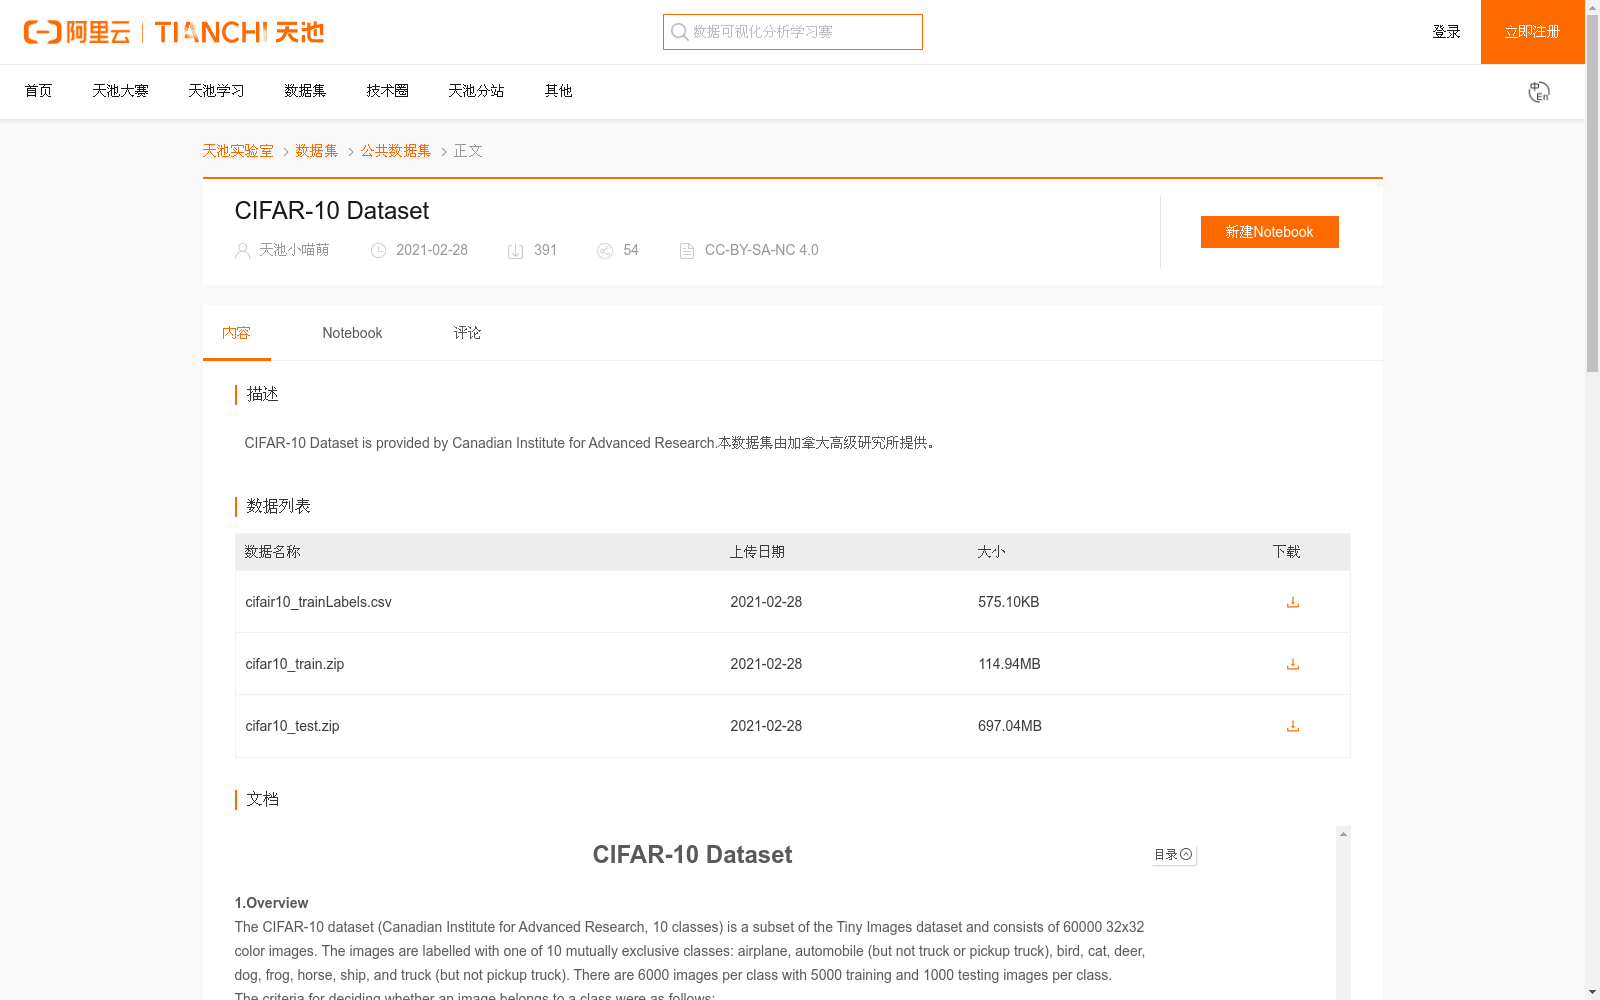1600x1000 pixels.
Task: Open the 首页 menu item
Action: 38,91
